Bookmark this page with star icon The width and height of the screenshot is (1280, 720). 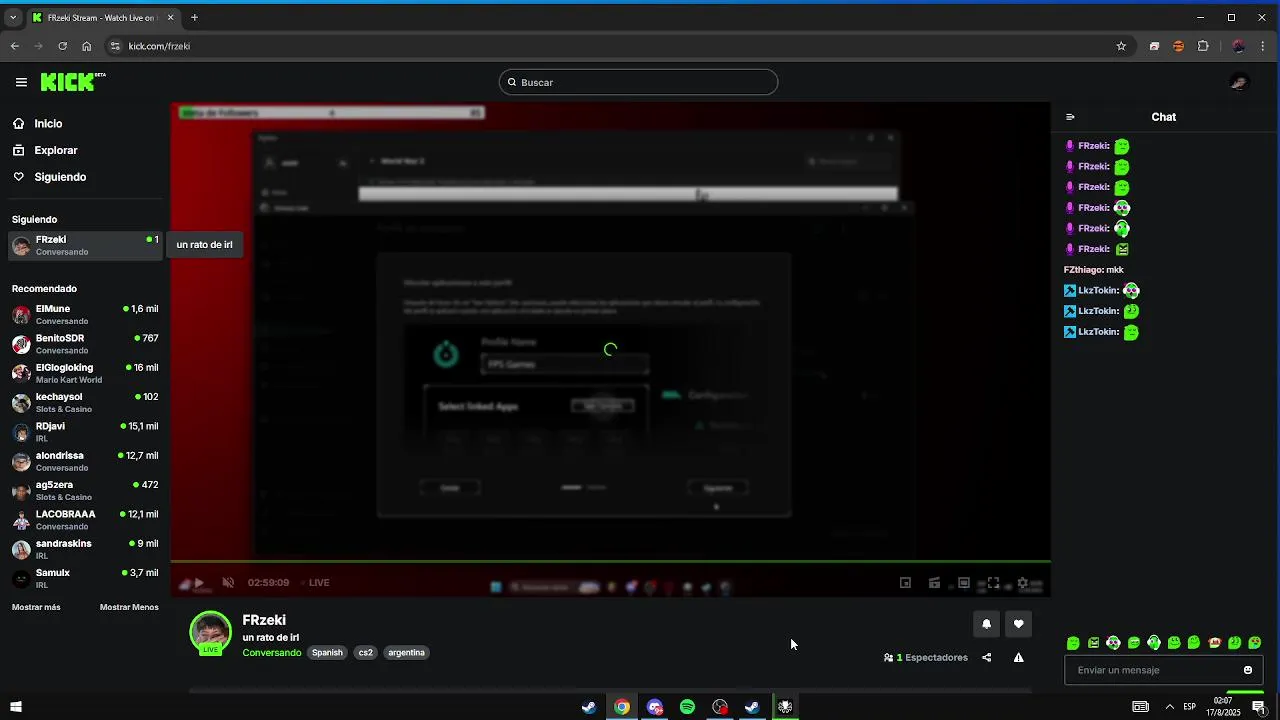click(x=1121, y=46)
